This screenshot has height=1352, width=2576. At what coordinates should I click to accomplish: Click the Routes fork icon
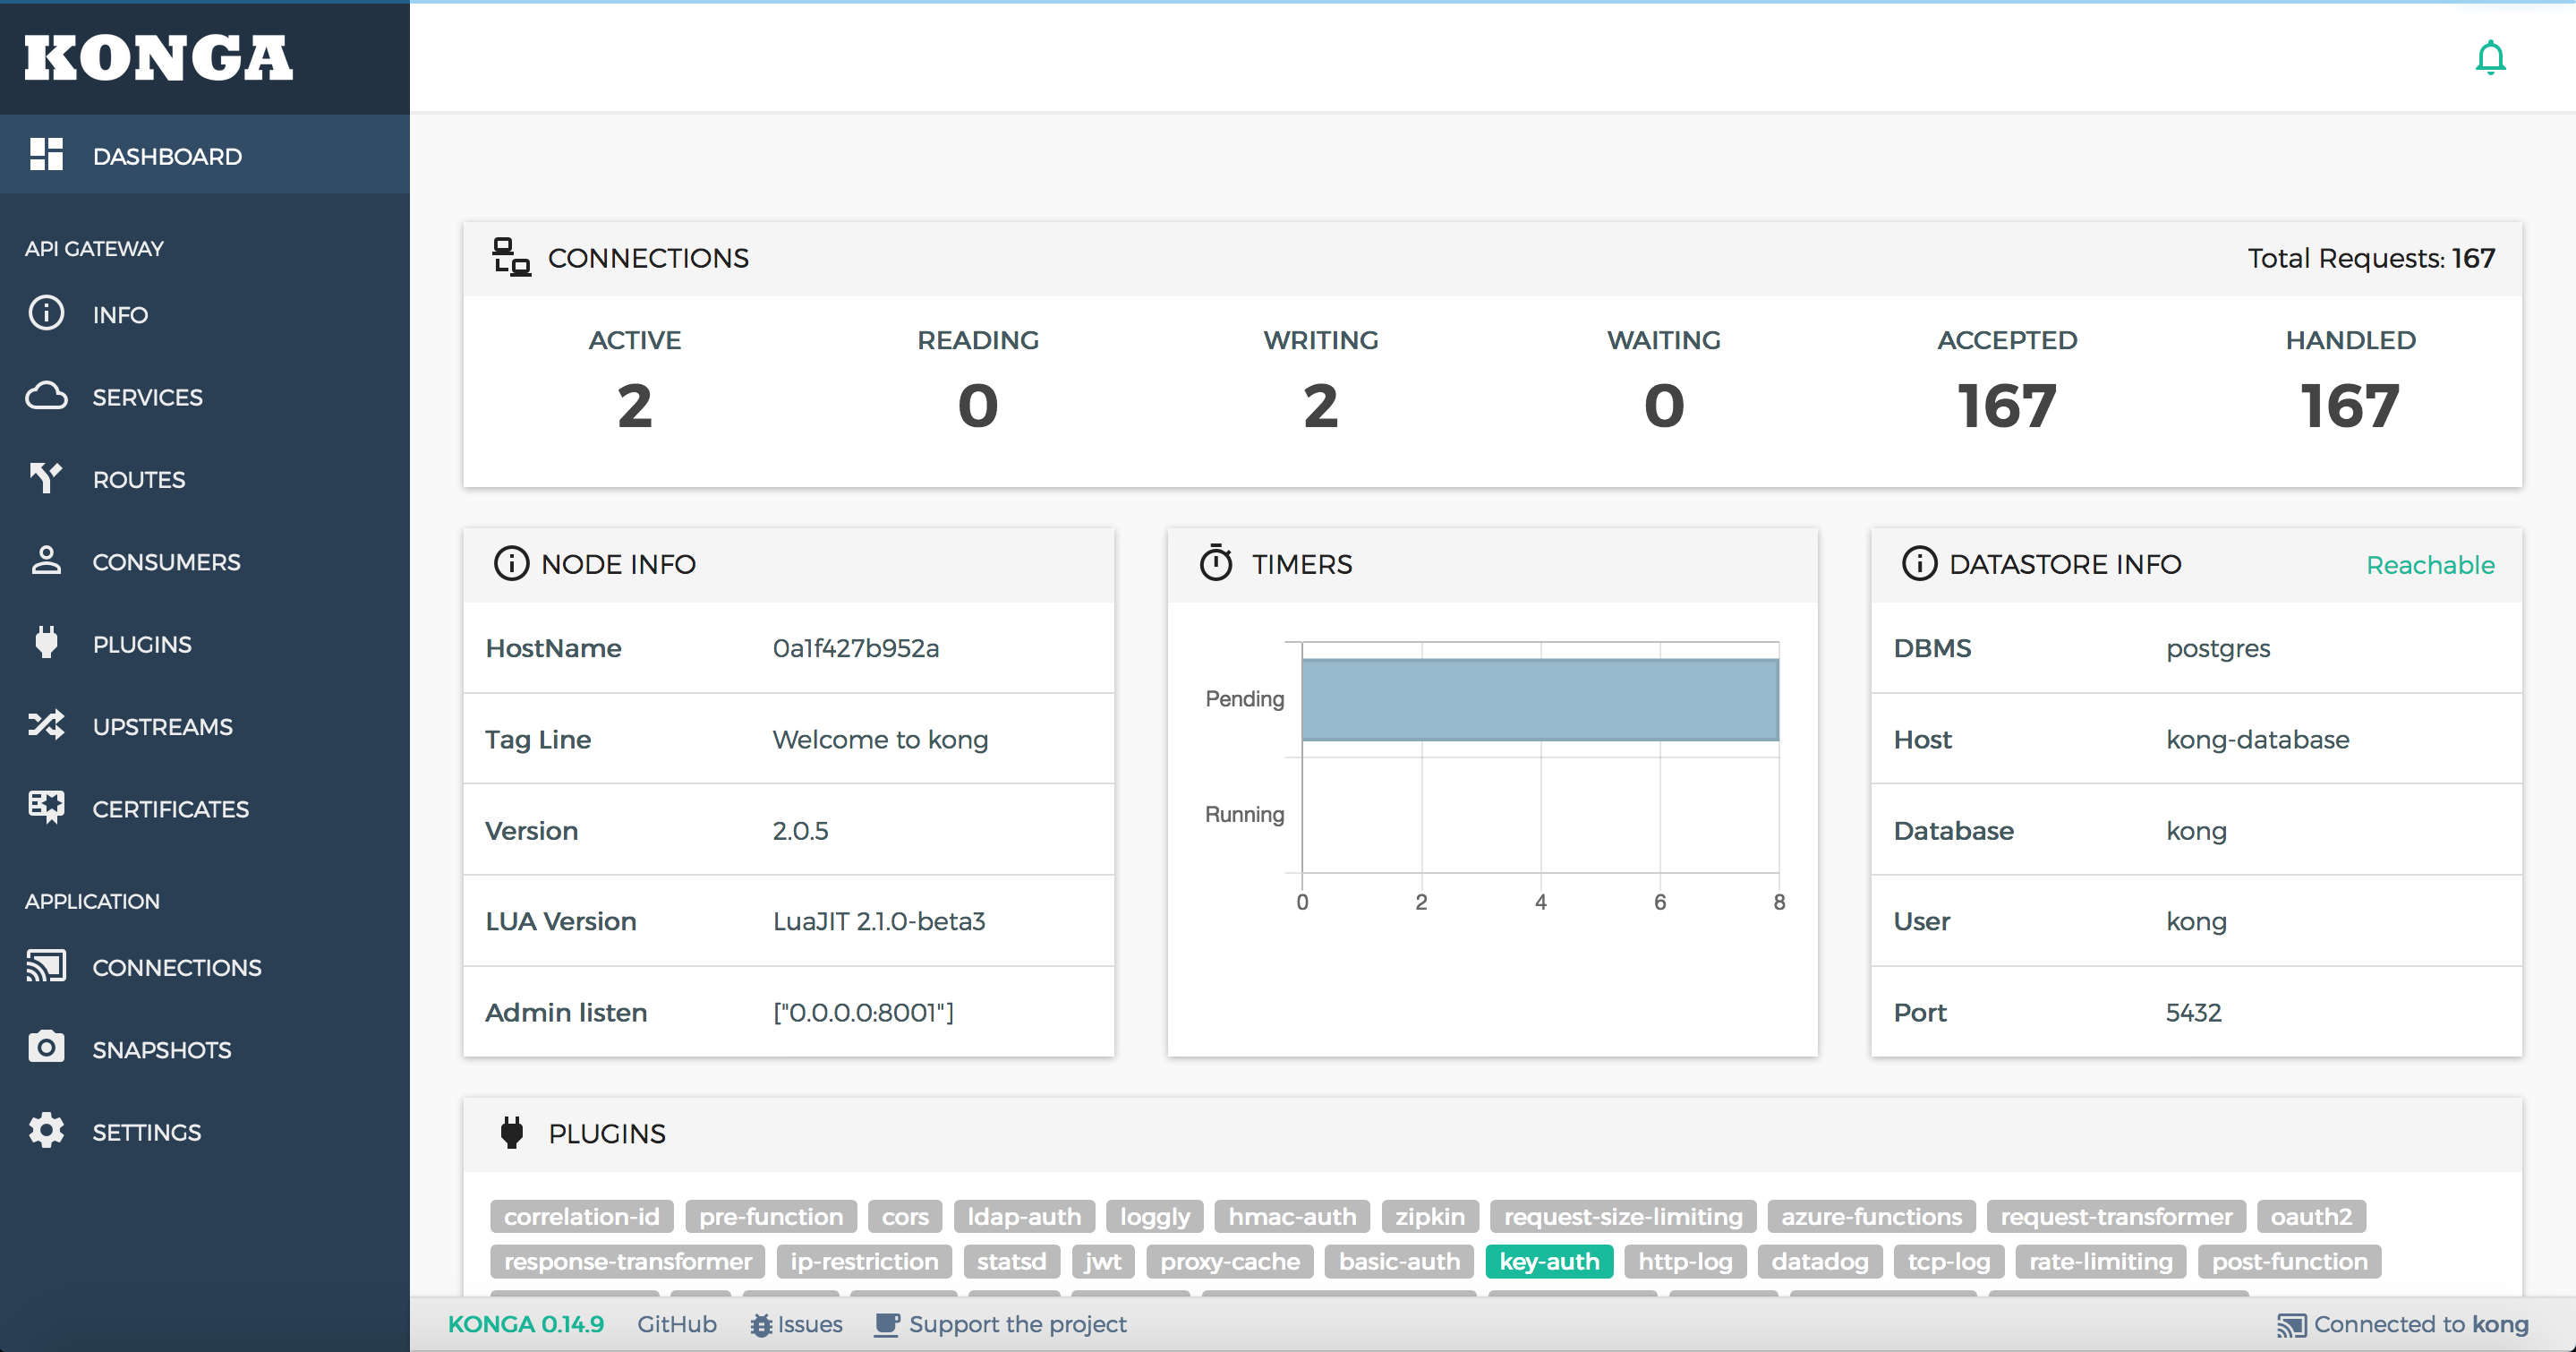coord(46,478)
